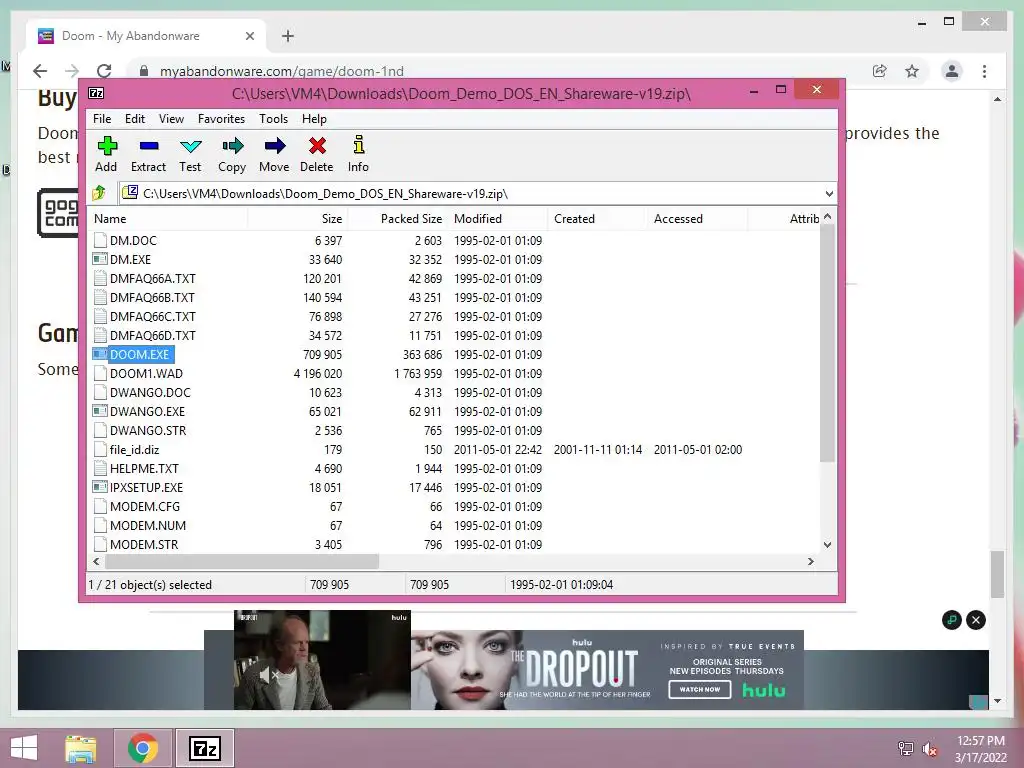Select the DMFAQ66D.TXT file
The width and height of the screenshot is (1024, 768).
(153, 335)
